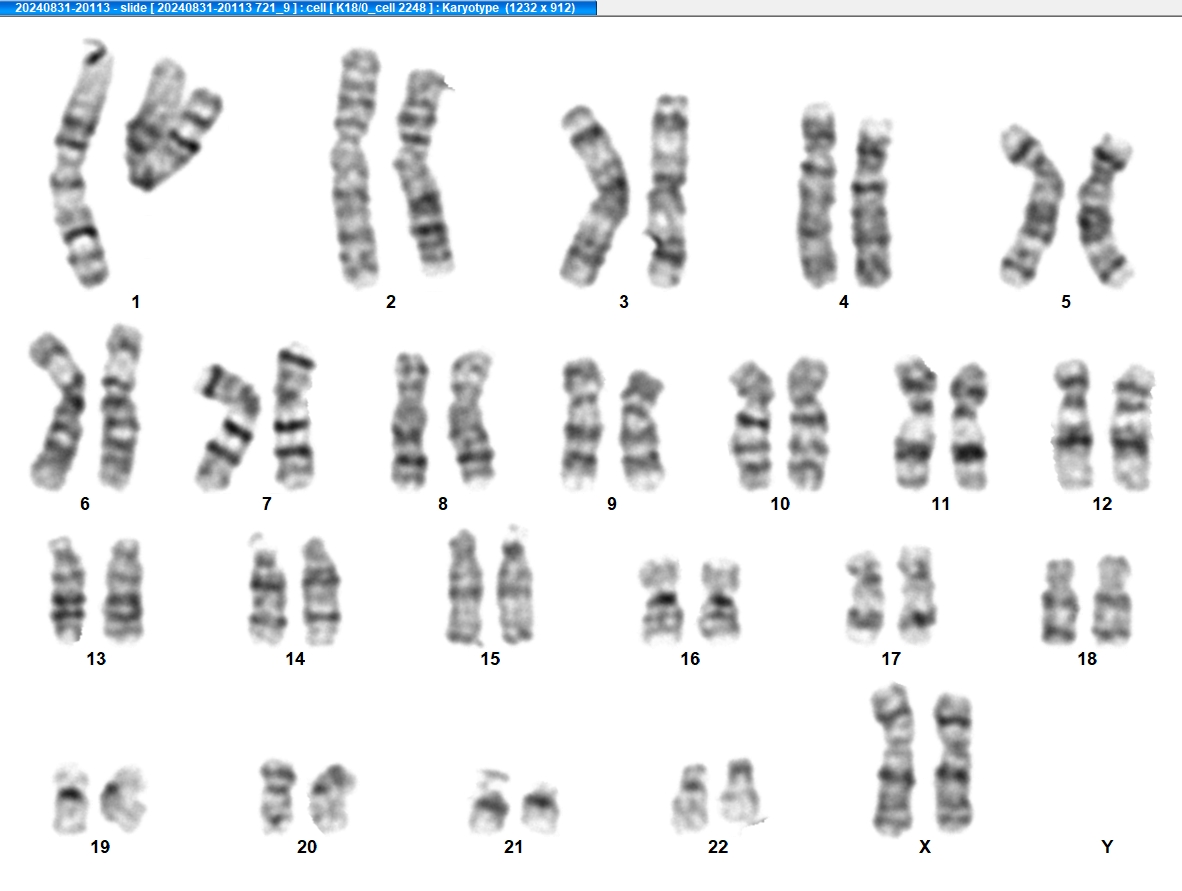Click the left chromosome 1 image
The width and height of the screenshot is (1182, 891).
click(x=81, y=164)
